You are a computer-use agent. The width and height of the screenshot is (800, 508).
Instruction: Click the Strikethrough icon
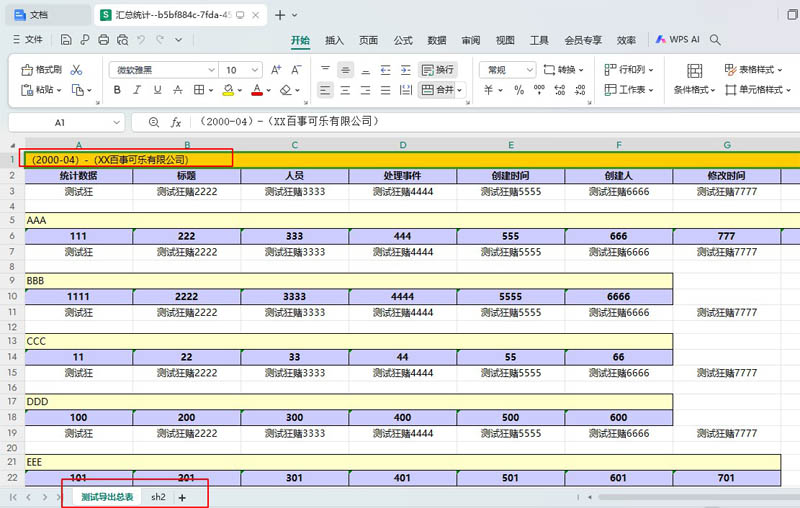pos(178,90)
